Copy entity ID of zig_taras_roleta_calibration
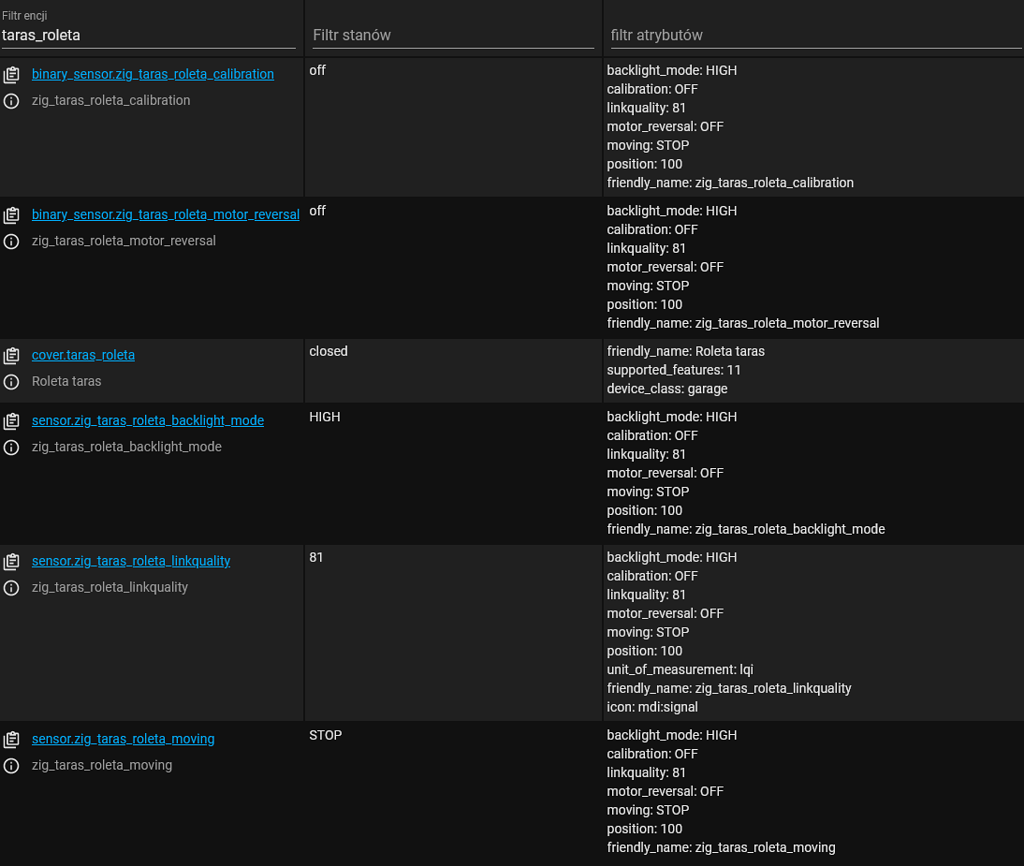Image resolution: width=1024 pixels, height=866 pixels. [11, 75]
